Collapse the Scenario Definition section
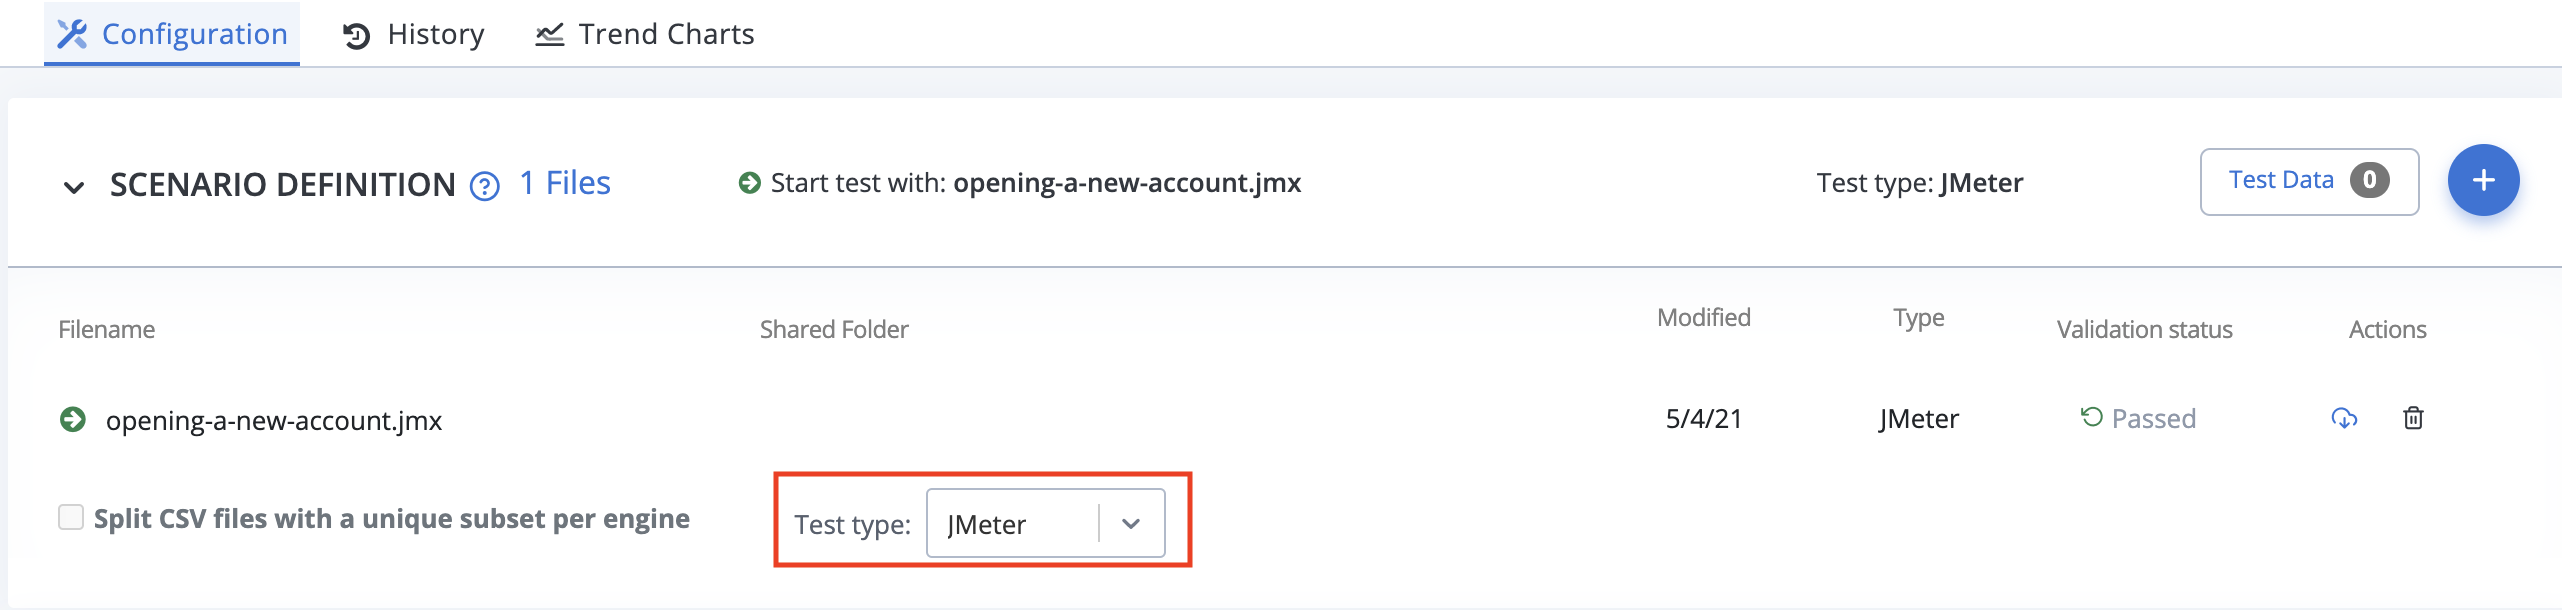 coord(74,187)
